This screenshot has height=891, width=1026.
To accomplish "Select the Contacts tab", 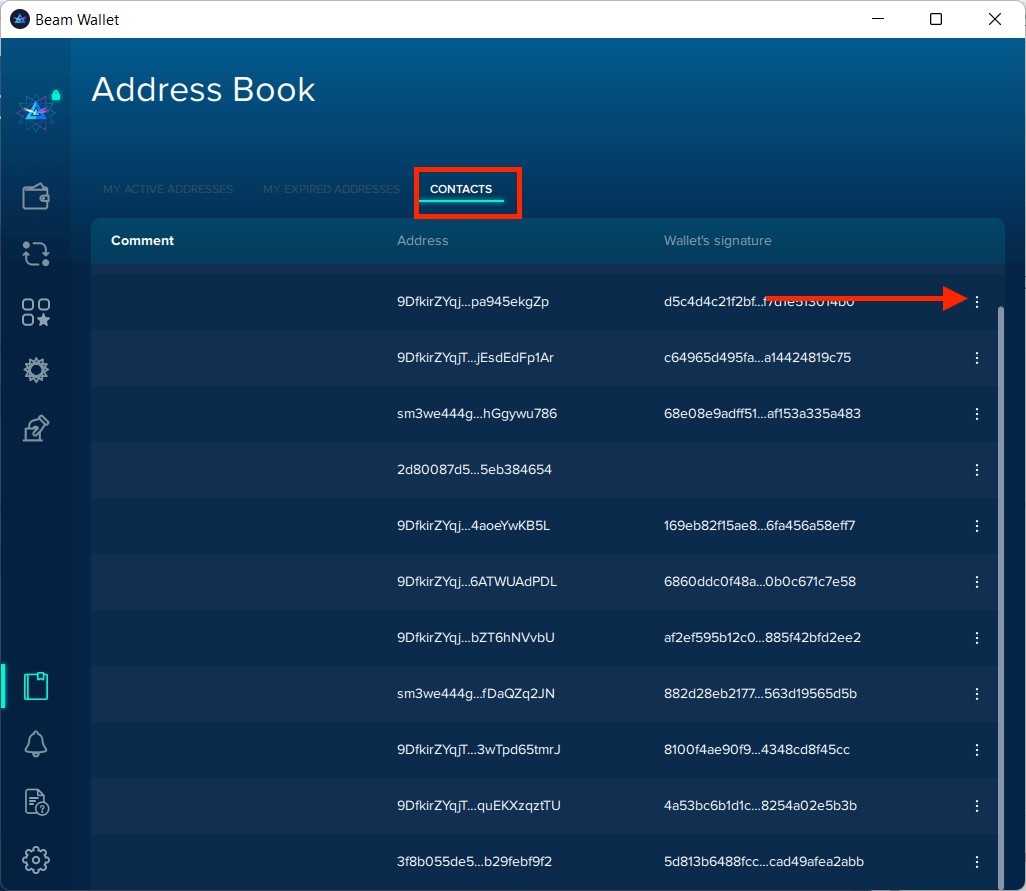I will click(x=461, y=190).
